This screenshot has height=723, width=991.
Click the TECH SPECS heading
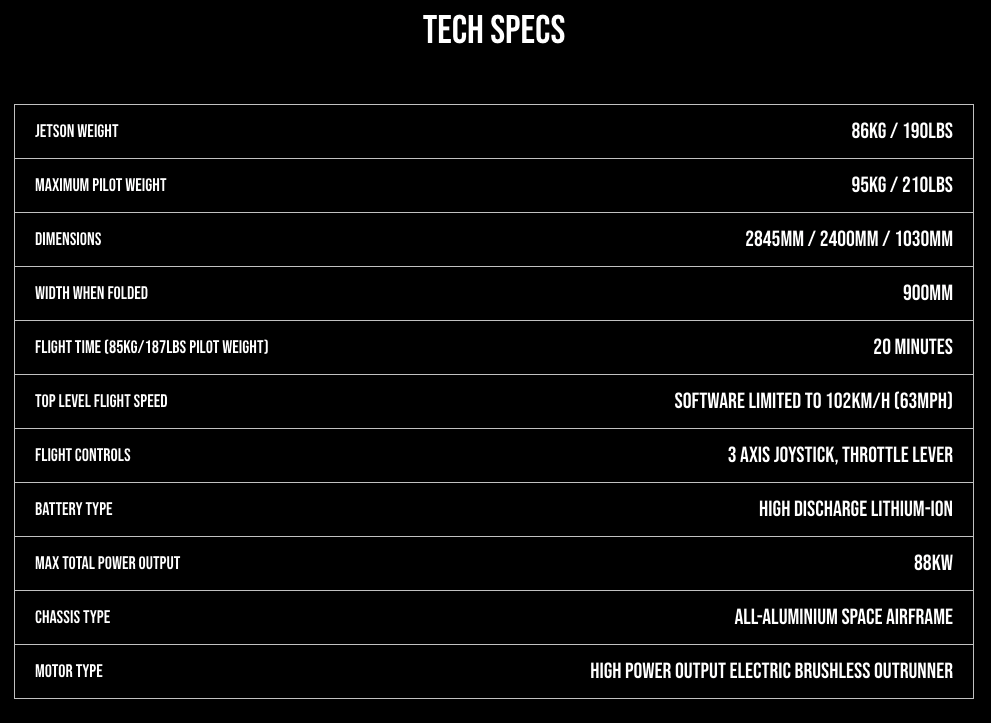[x=494, y=30]
